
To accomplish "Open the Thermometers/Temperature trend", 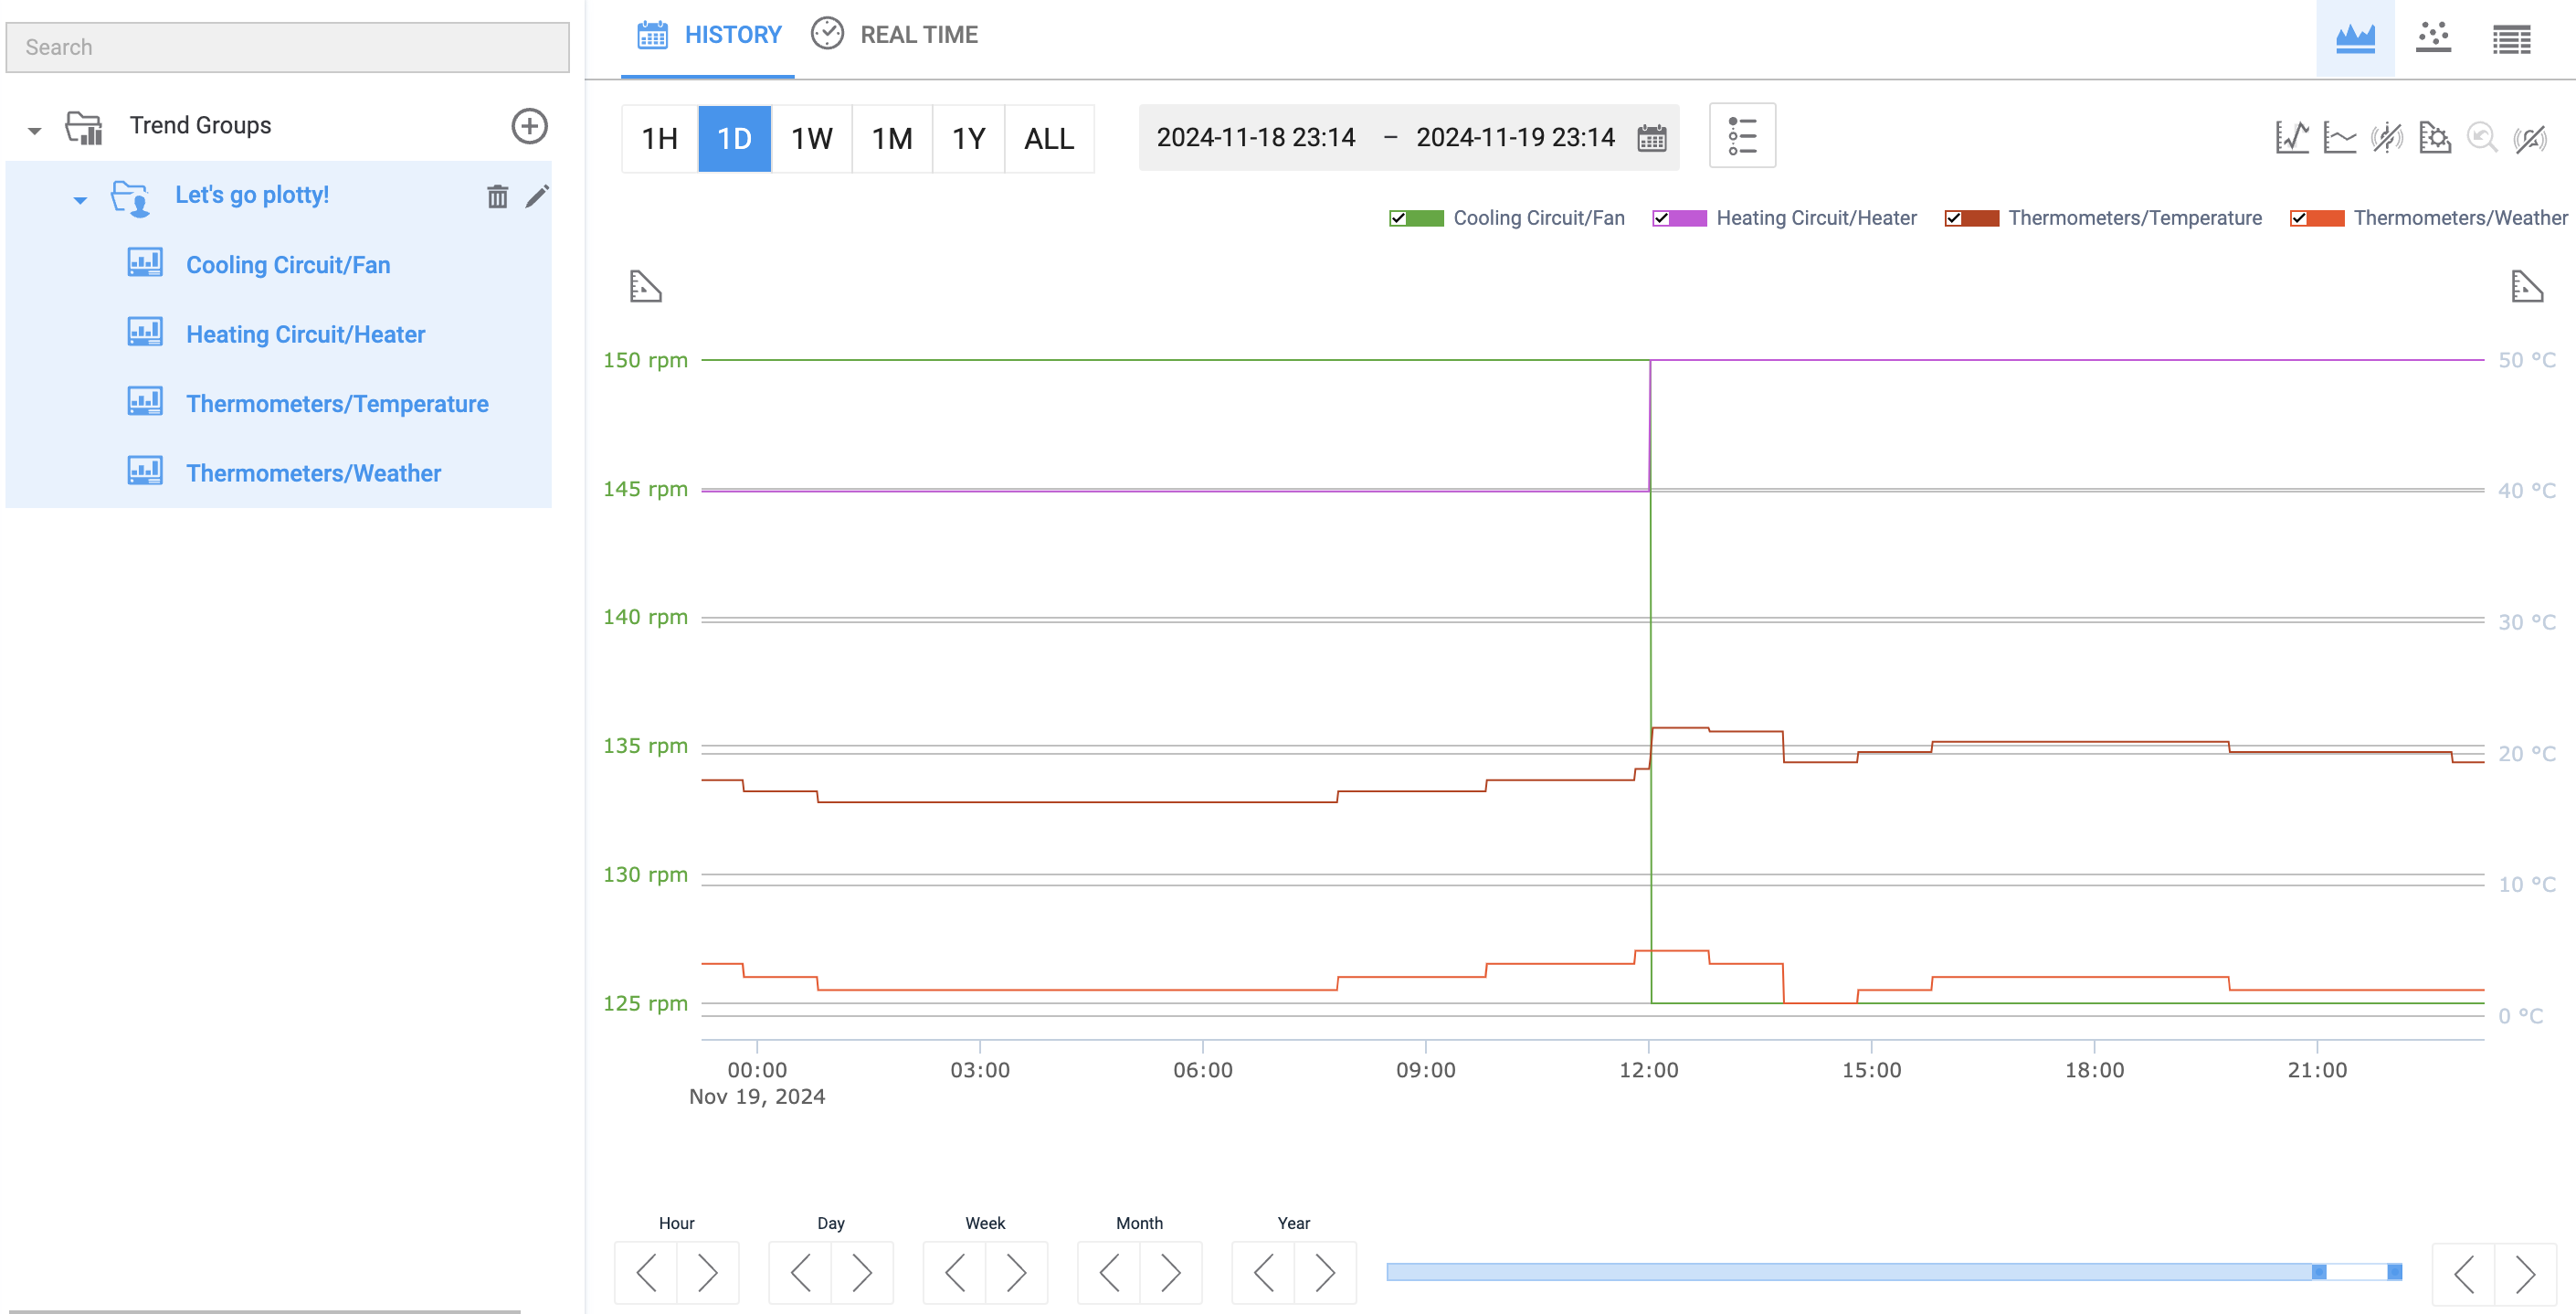I will pos(337,404).
